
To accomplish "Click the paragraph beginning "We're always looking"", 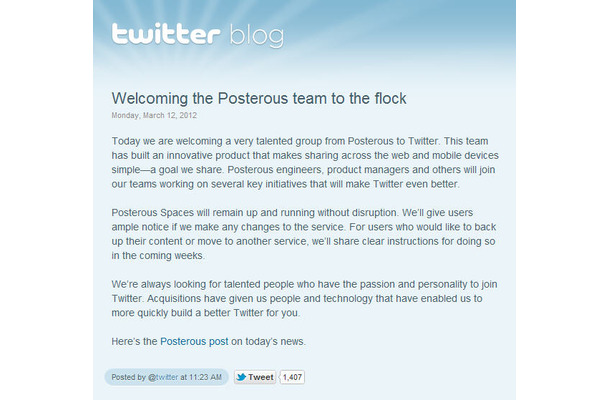I will pyautogui.click(x=304, y=298).
